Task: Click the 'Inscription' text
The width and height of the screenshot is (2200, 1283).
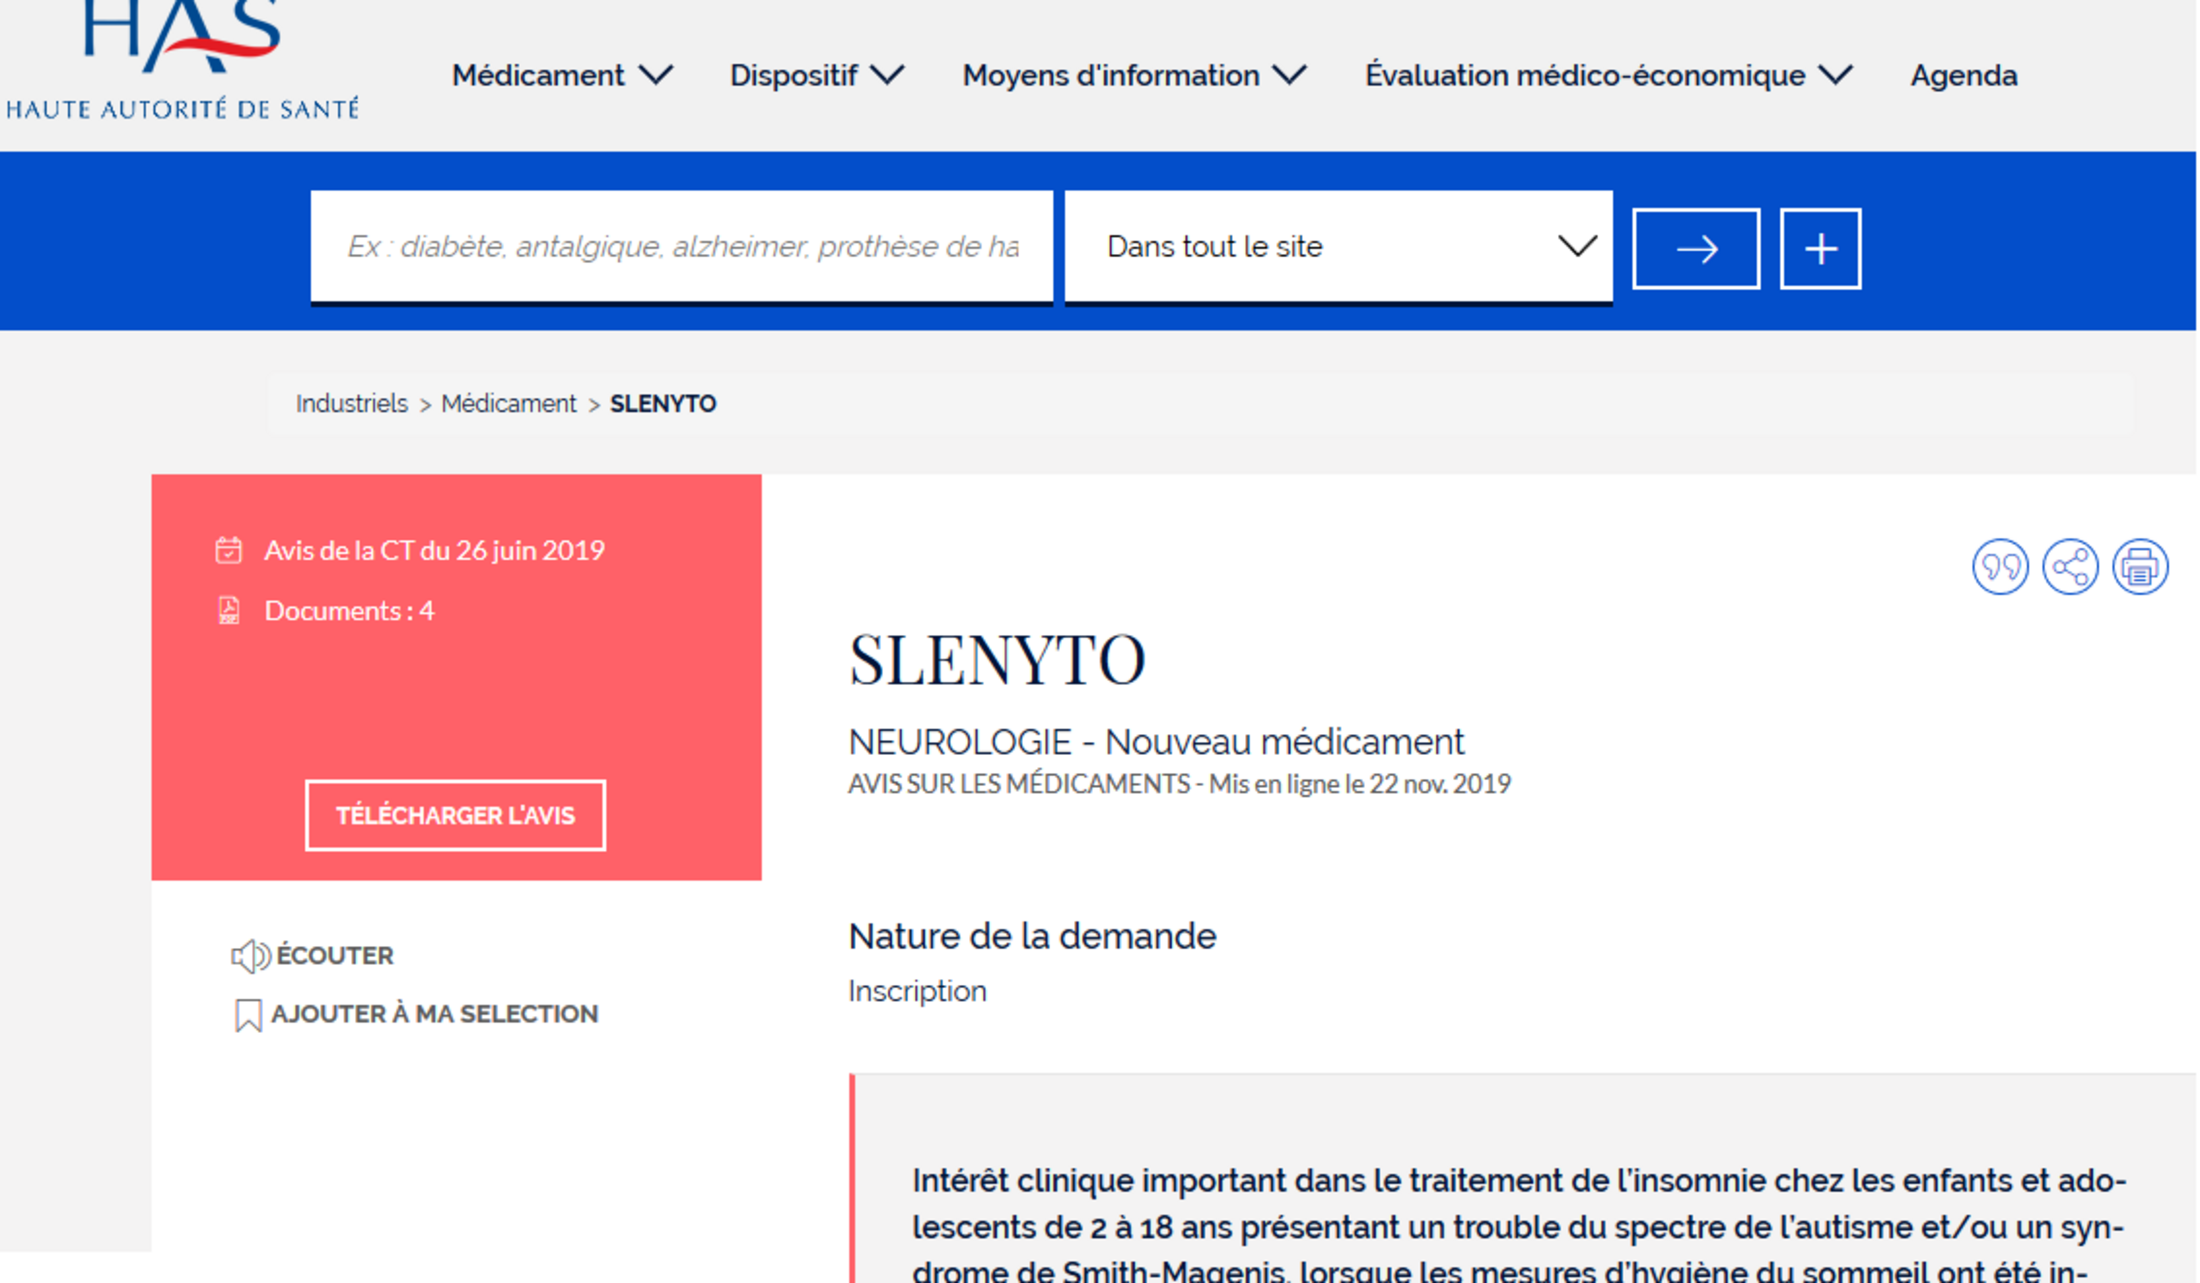Action: coord(917,991)
